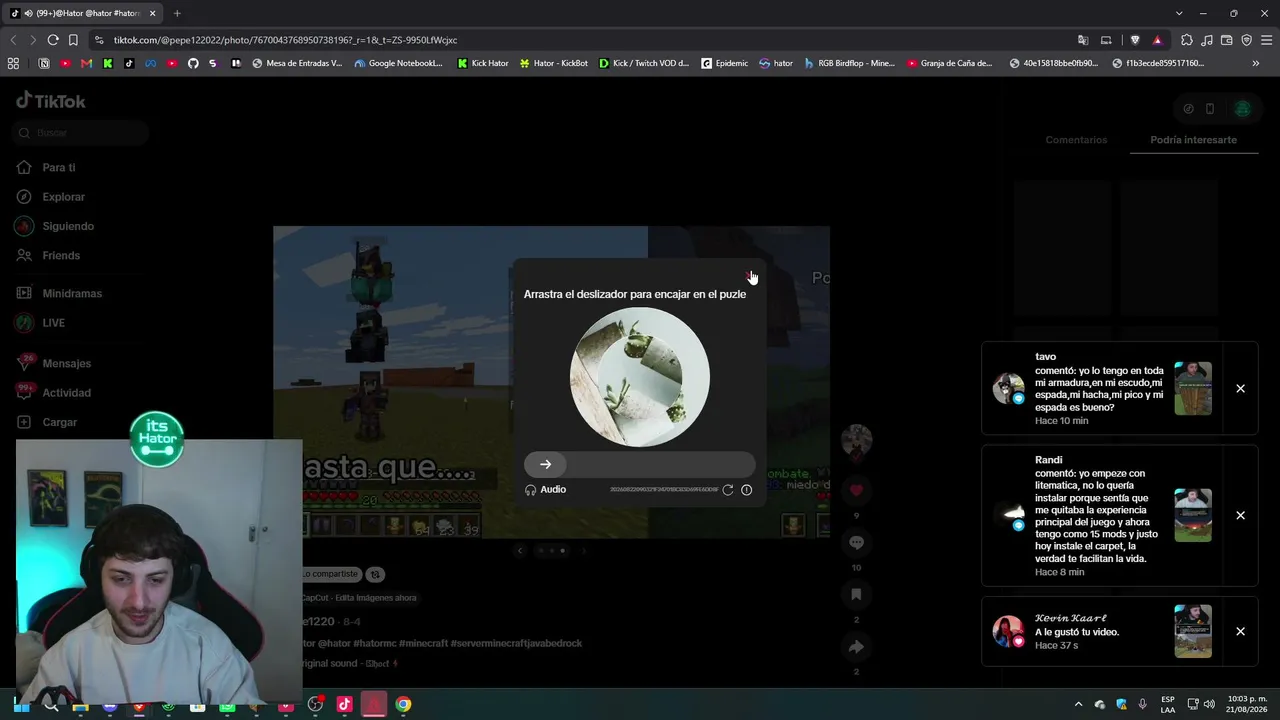Open GitHub bookmark icon
Image resolution: width=1280 pixels, height=720 pixels.
coord(193,63)
